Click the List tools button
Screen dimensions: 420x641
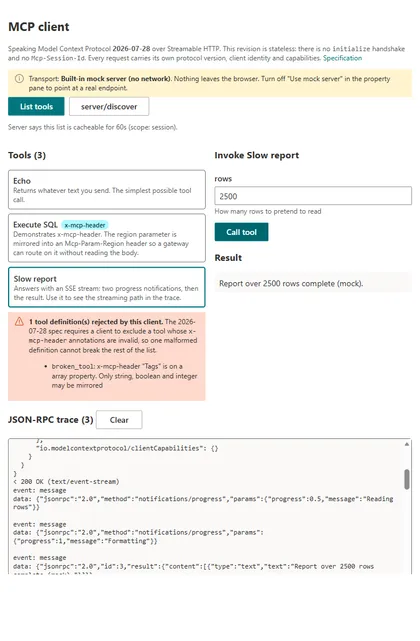[x=36, y=107]
